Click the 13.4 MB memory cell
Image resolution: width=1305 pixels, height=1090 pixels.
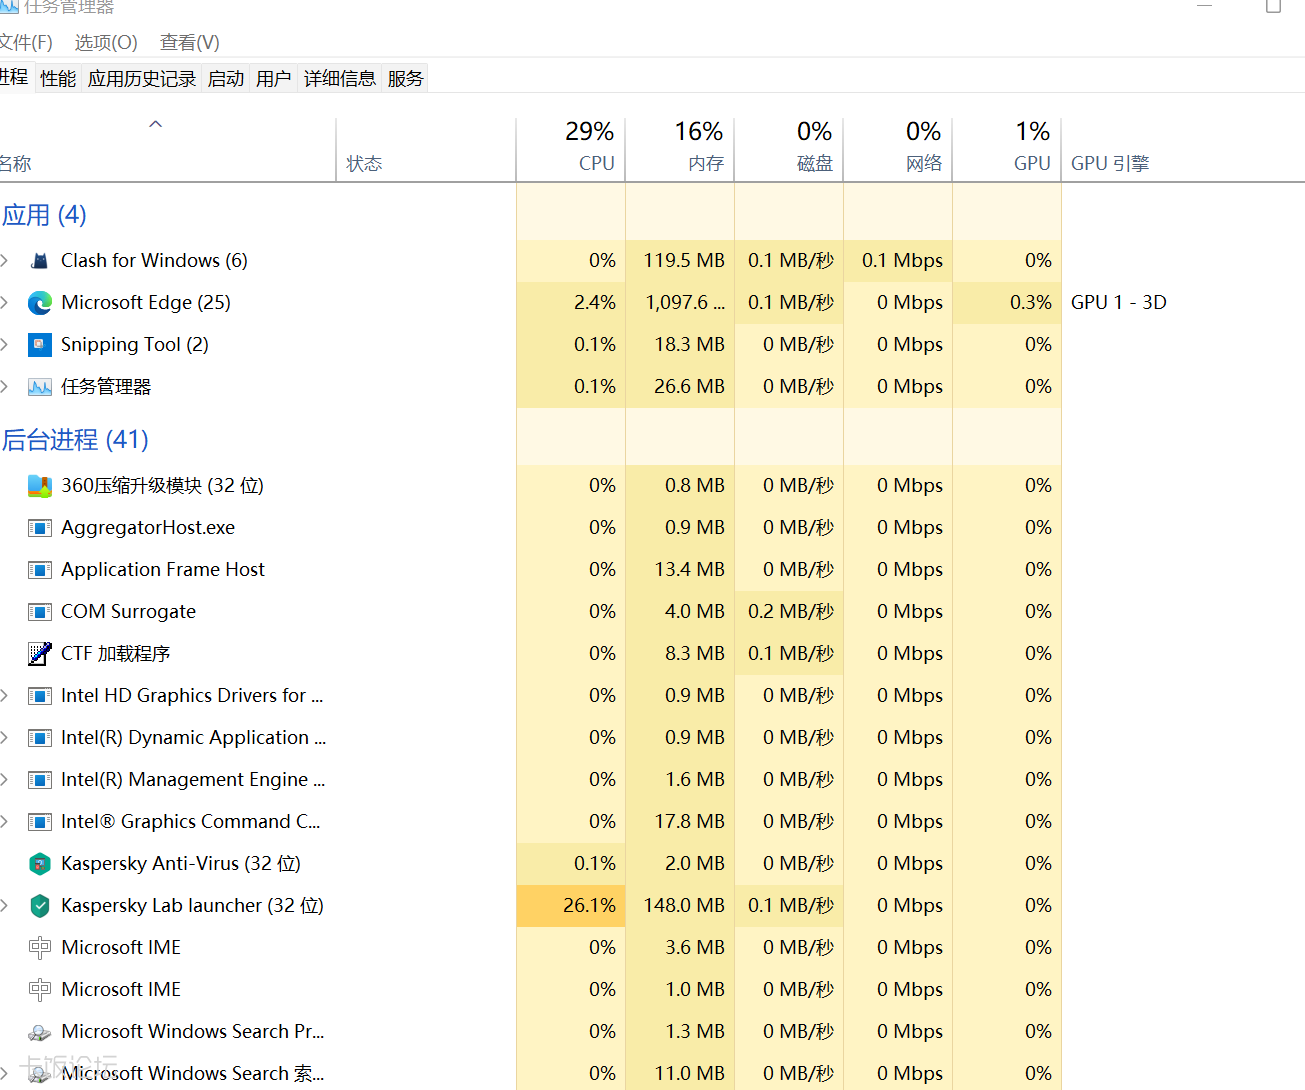point(680,570)
